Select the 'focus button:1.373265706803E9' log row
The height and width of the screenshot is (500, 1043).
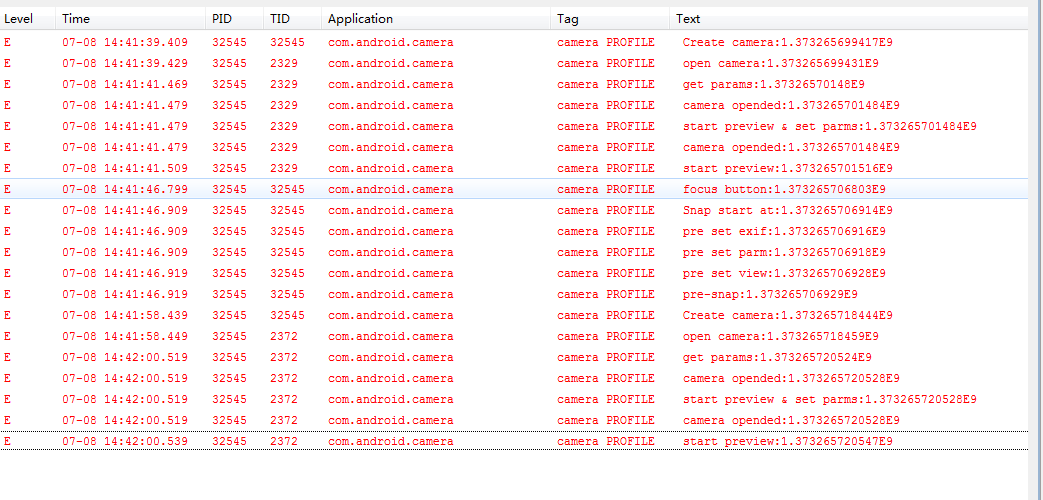pos(514,189)
